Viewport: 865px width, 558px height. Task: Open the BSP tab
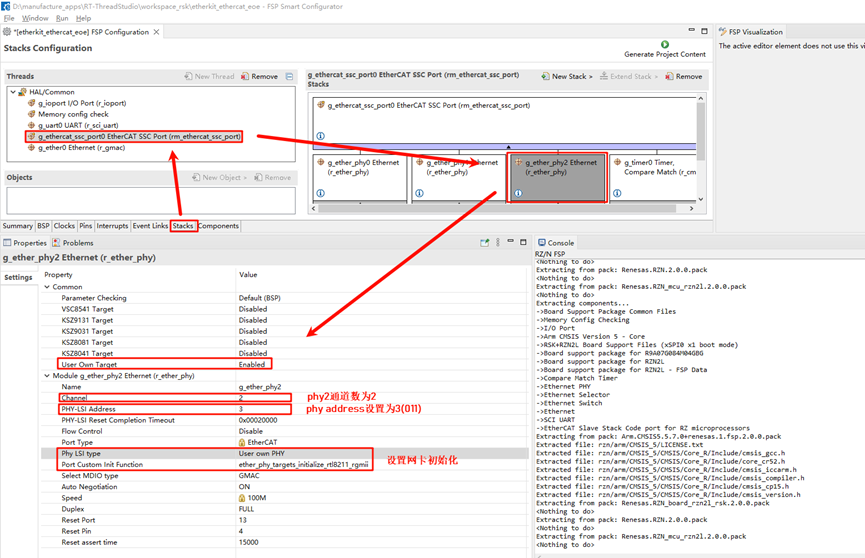coord(43,226)
